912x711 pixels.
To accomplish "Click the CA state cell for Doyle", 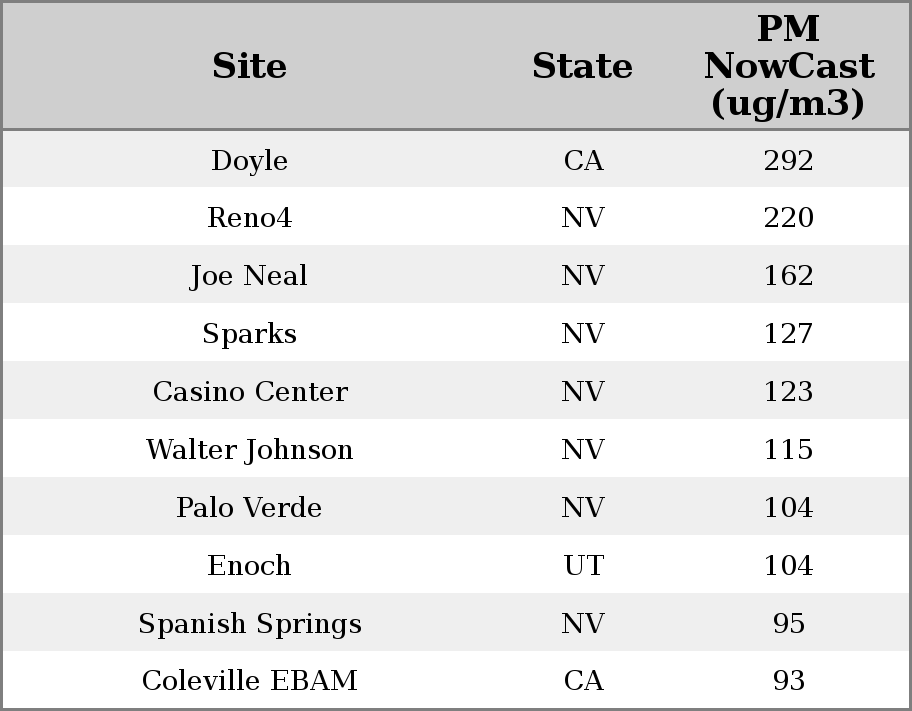I will pyautogui.click(x=583, y=161).
